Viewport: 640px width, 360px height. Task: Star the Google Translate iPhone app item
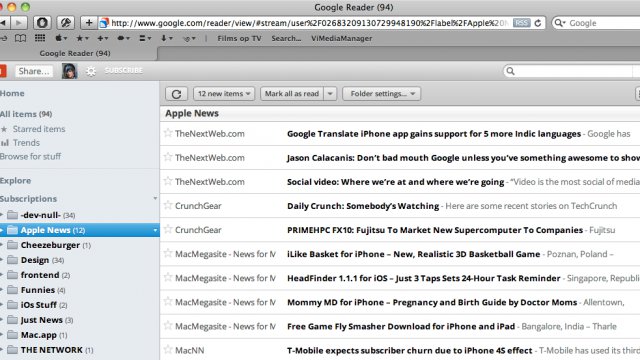(168, 133)
